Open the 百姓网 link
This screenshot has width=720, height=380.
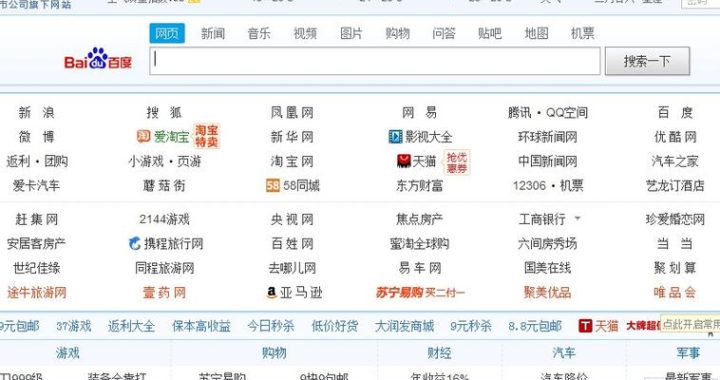pos(292,243)
